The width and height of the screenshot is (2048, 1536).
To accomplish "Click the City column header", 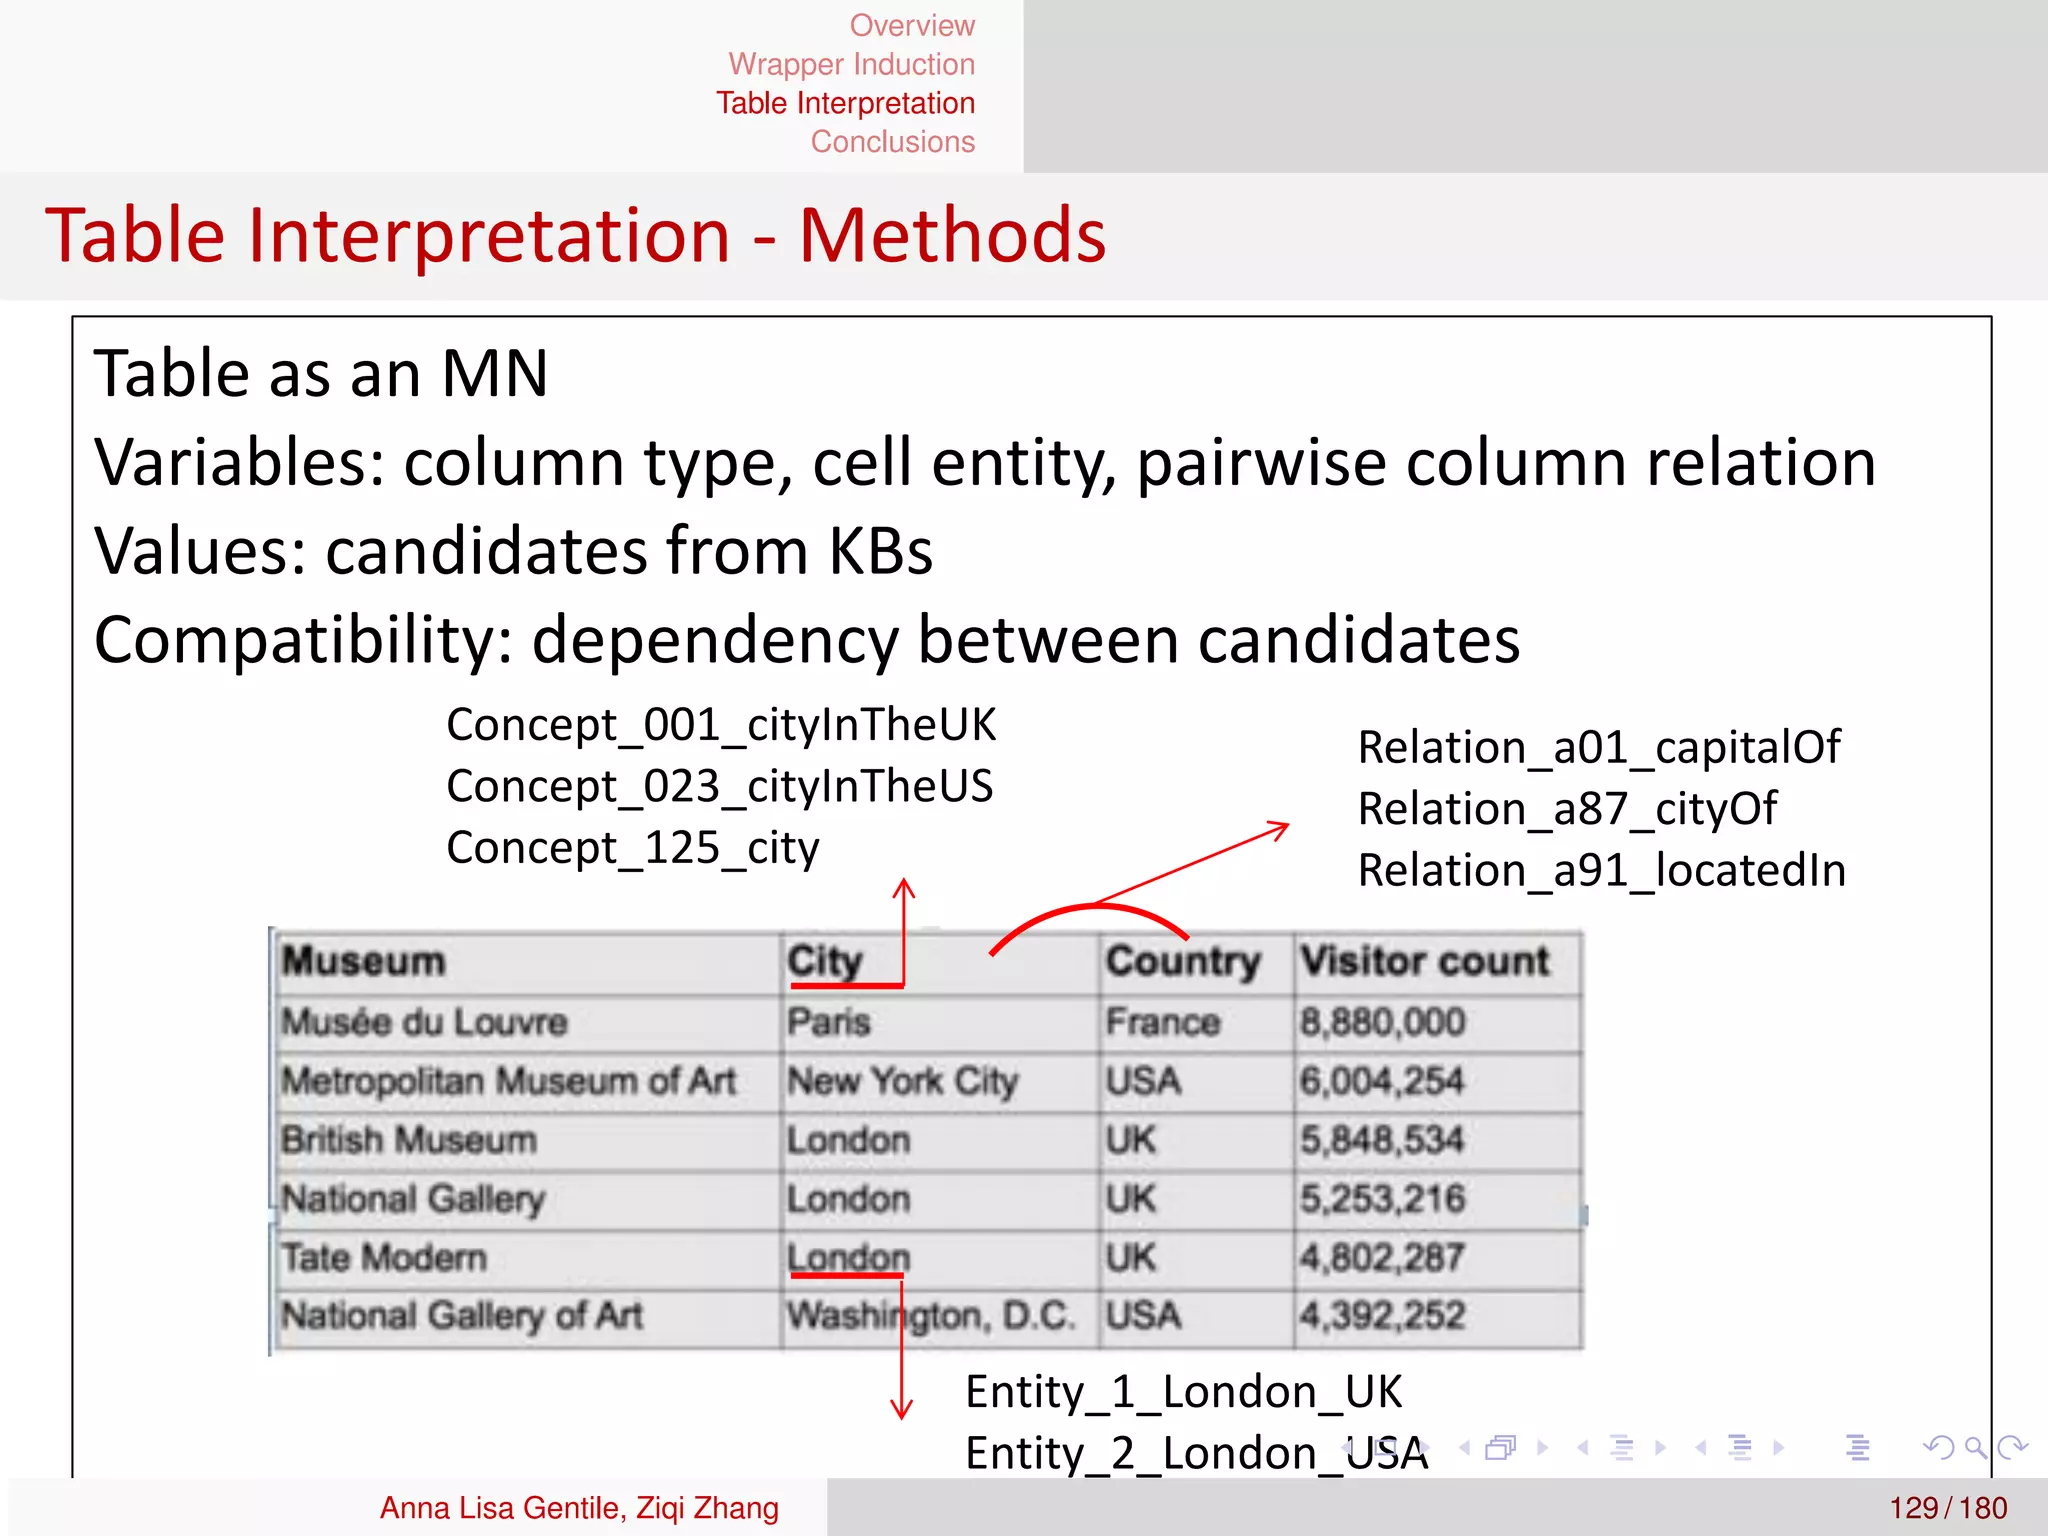I will point(940,962).
